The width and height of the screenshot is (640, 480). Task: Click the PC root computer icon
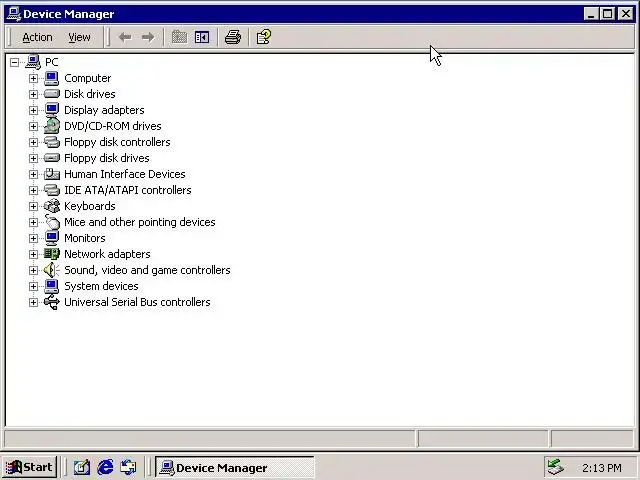(x=33, y=62)
